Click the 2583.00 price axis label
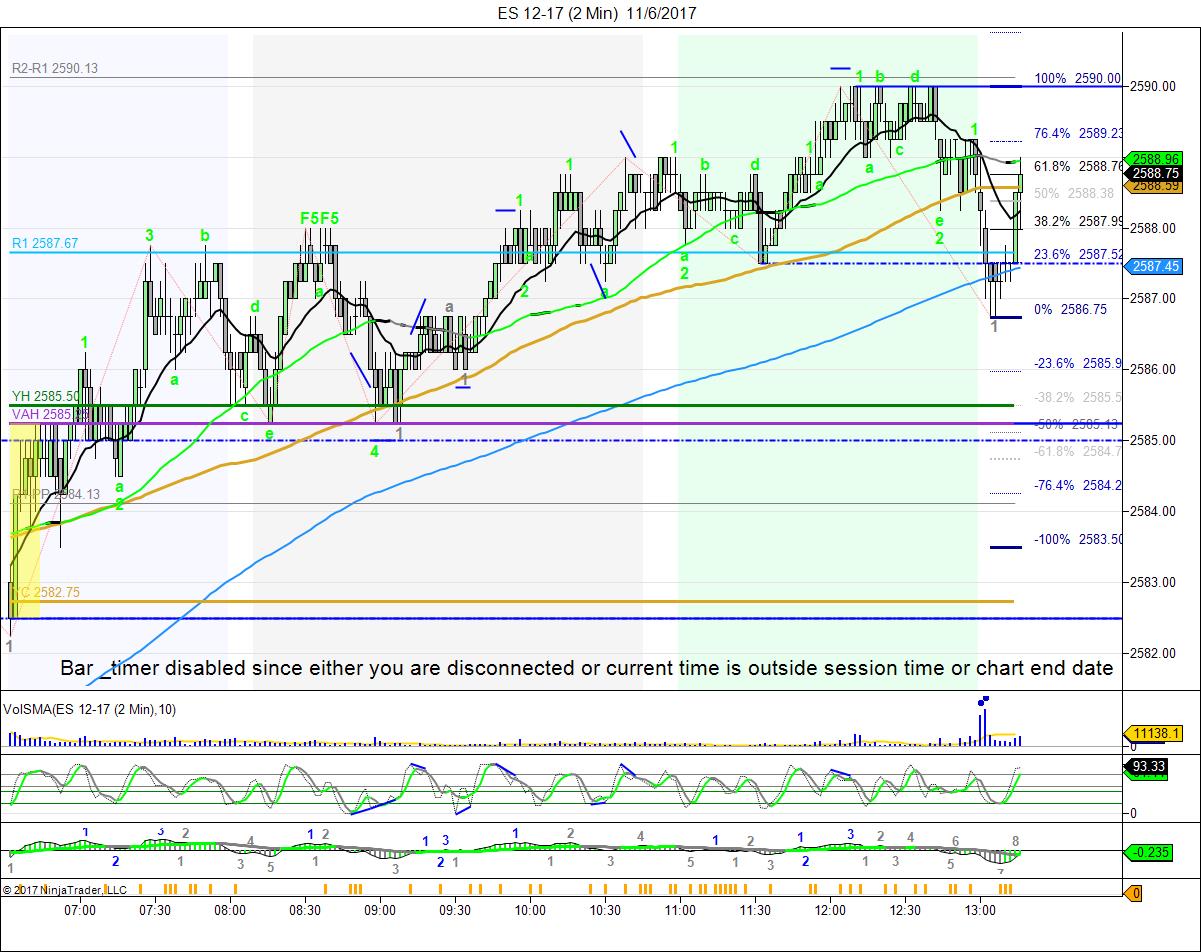This screenshot has height=952, width=1201. tap(1153, 582)
